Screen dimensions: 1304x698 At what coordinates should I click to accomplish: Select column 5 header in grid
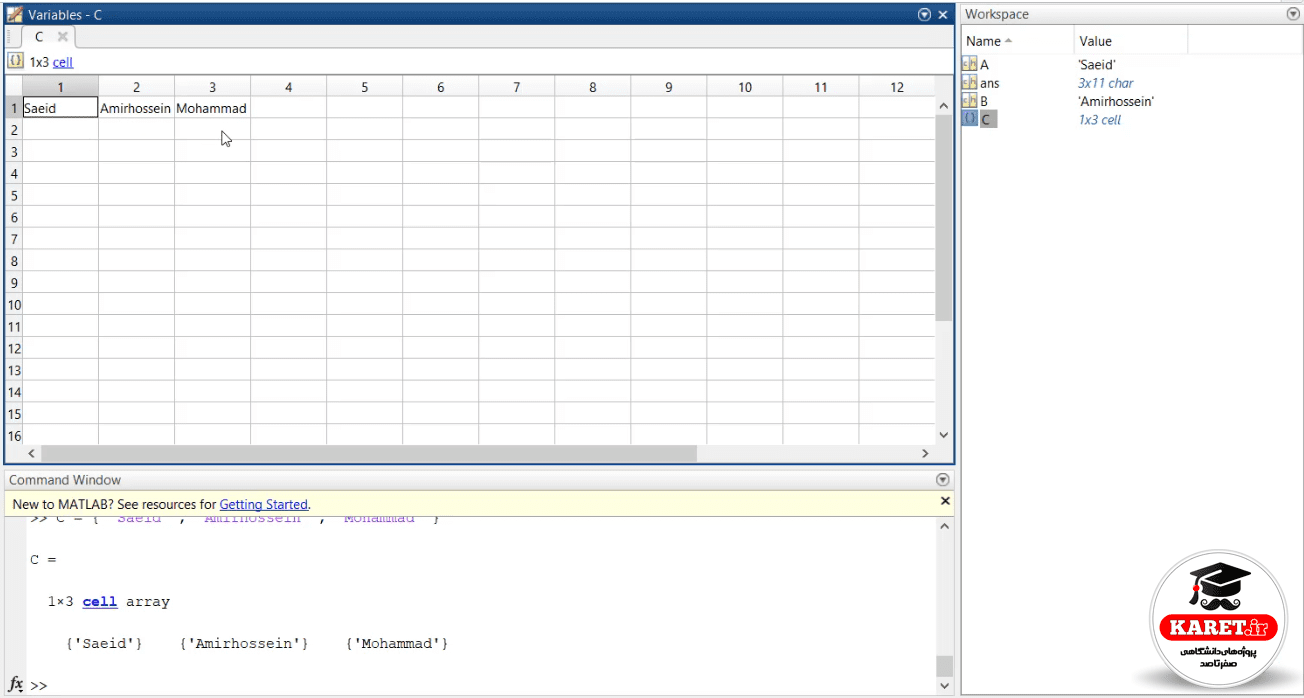(x=364, y=87)
